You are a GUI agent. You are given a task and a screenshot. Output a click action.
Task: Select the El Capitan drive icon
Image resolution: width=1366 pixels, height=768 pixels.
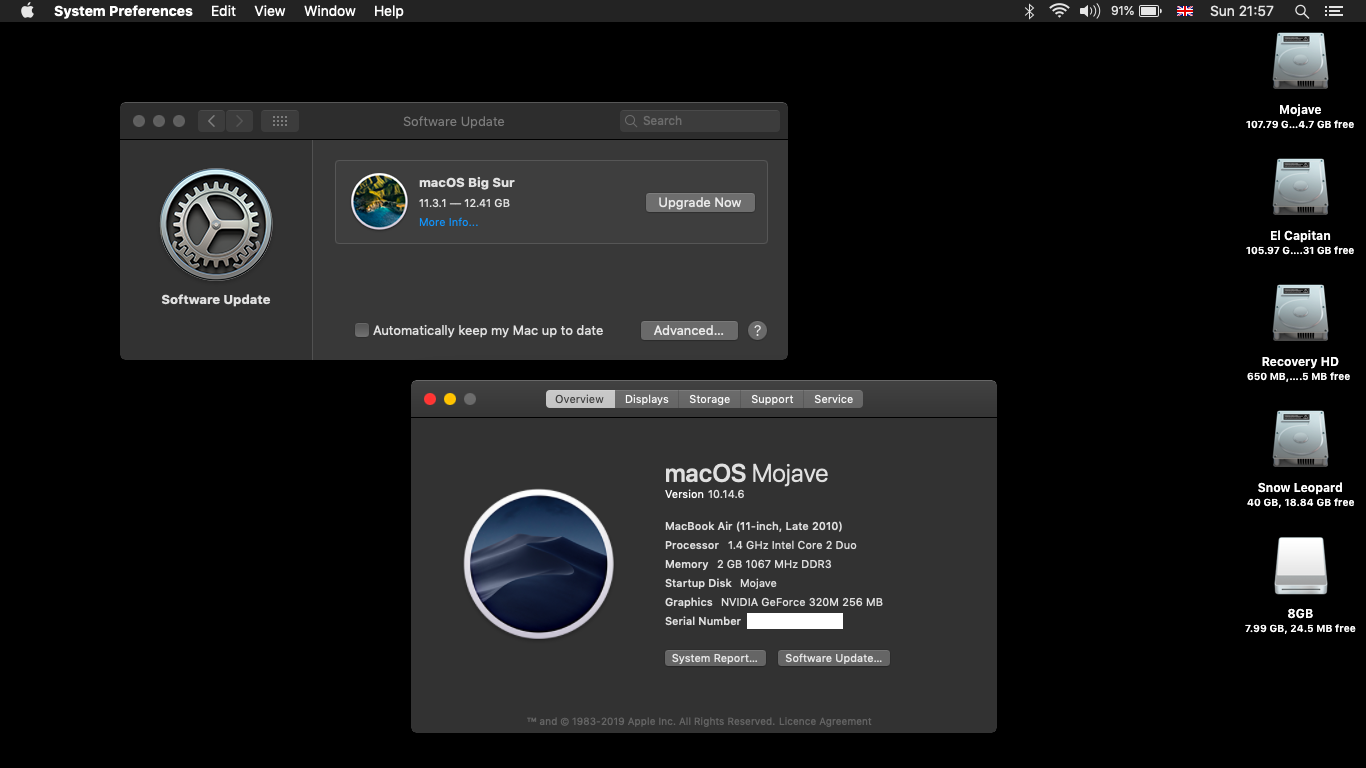(x=1300, y=188)
